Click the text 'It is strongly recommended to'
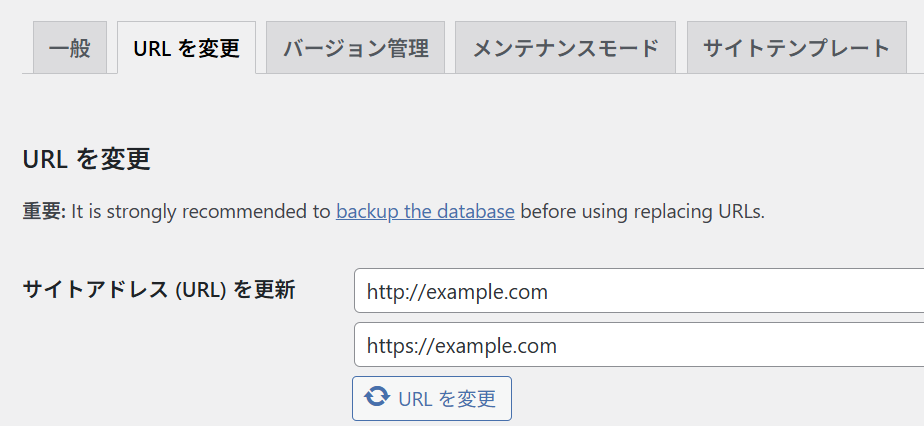The height and width of the screenshot is (426, 924). (200, 212)
